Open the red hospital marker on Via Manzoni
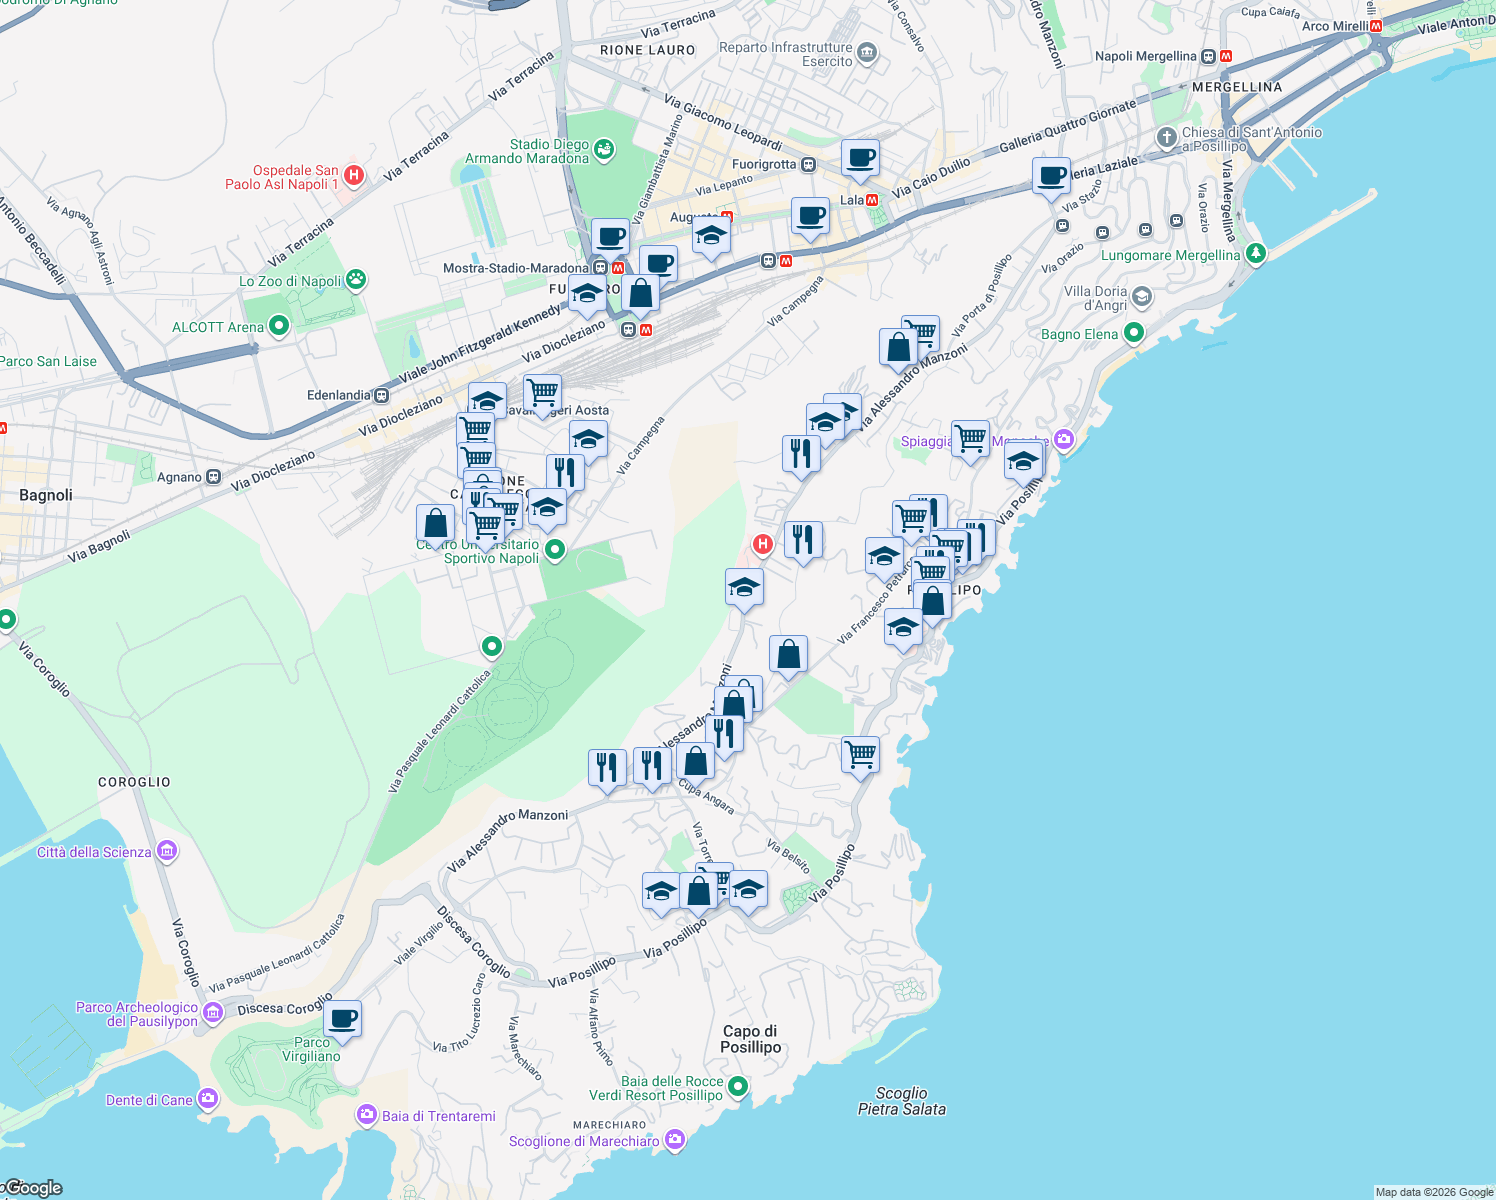 point(763,543)
